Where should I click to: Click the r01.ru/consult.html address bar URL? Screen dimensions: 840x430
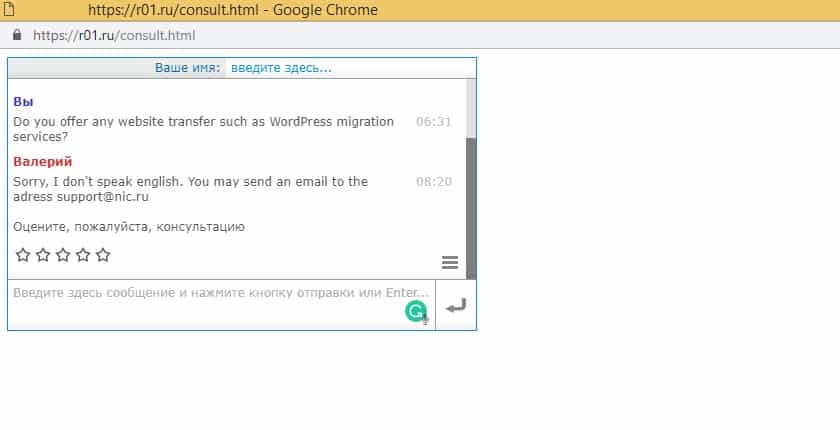[114, 35]
